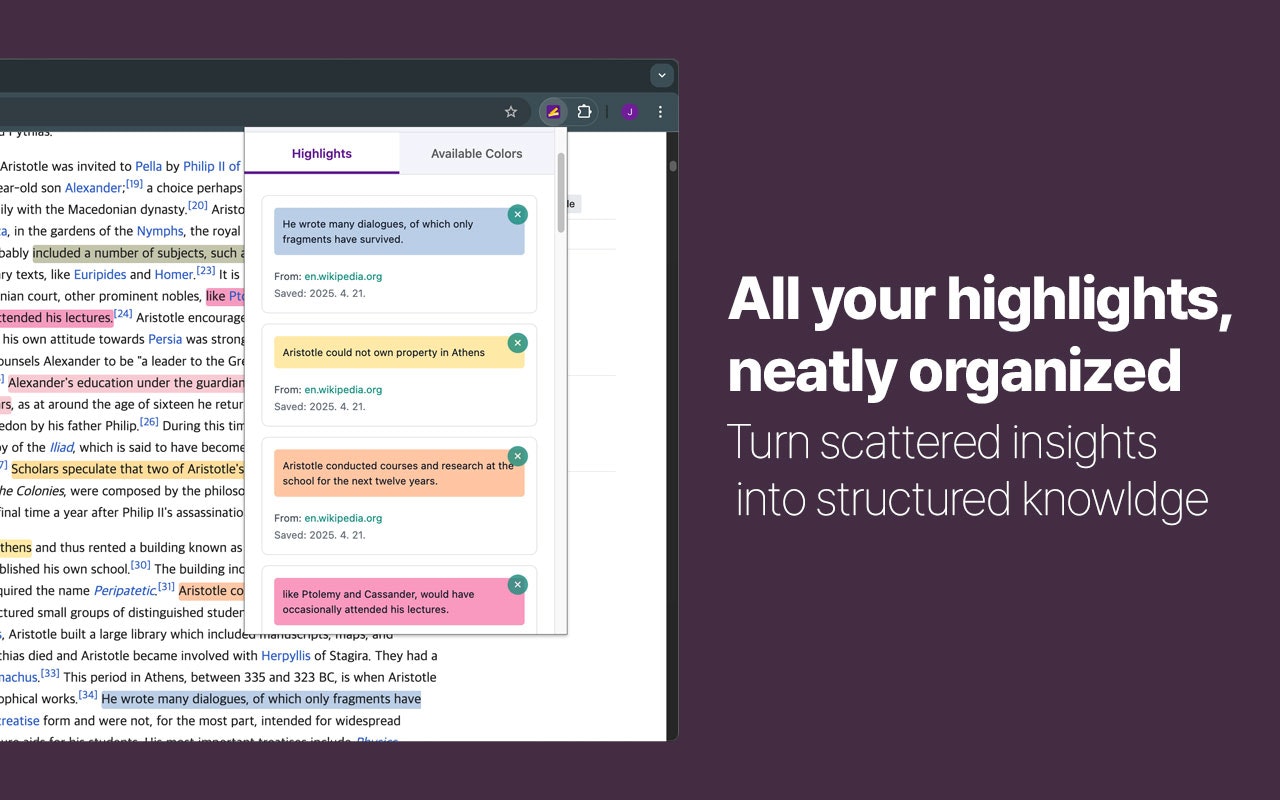Viewport: 1280px width, 800px height.
Task: Open citation reference [24]
Action: [x=123, y=313]
